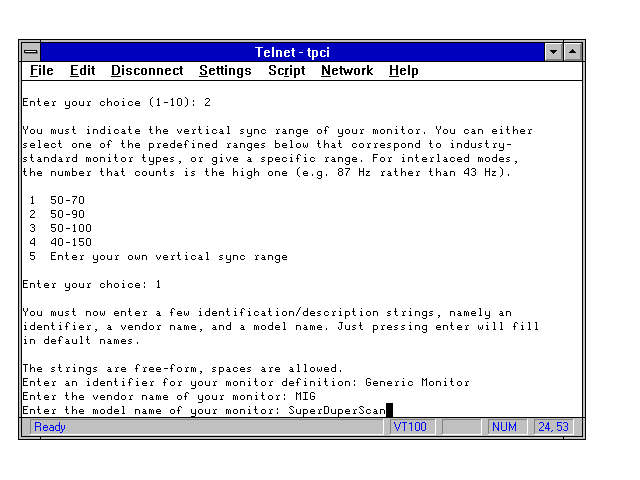Click the 24, 53 cursor position indicator
640x480 pixels.
click(553, 427)
